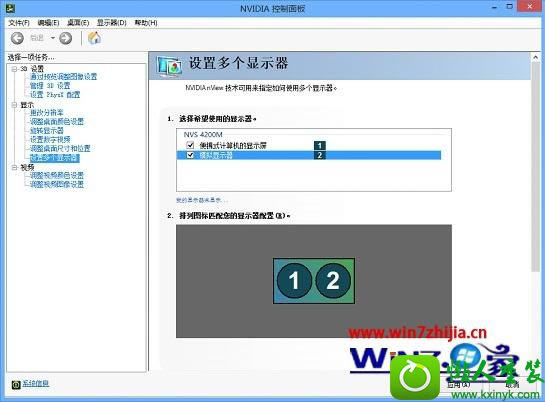Click the multiple displays header icon

tap(169, 66)
